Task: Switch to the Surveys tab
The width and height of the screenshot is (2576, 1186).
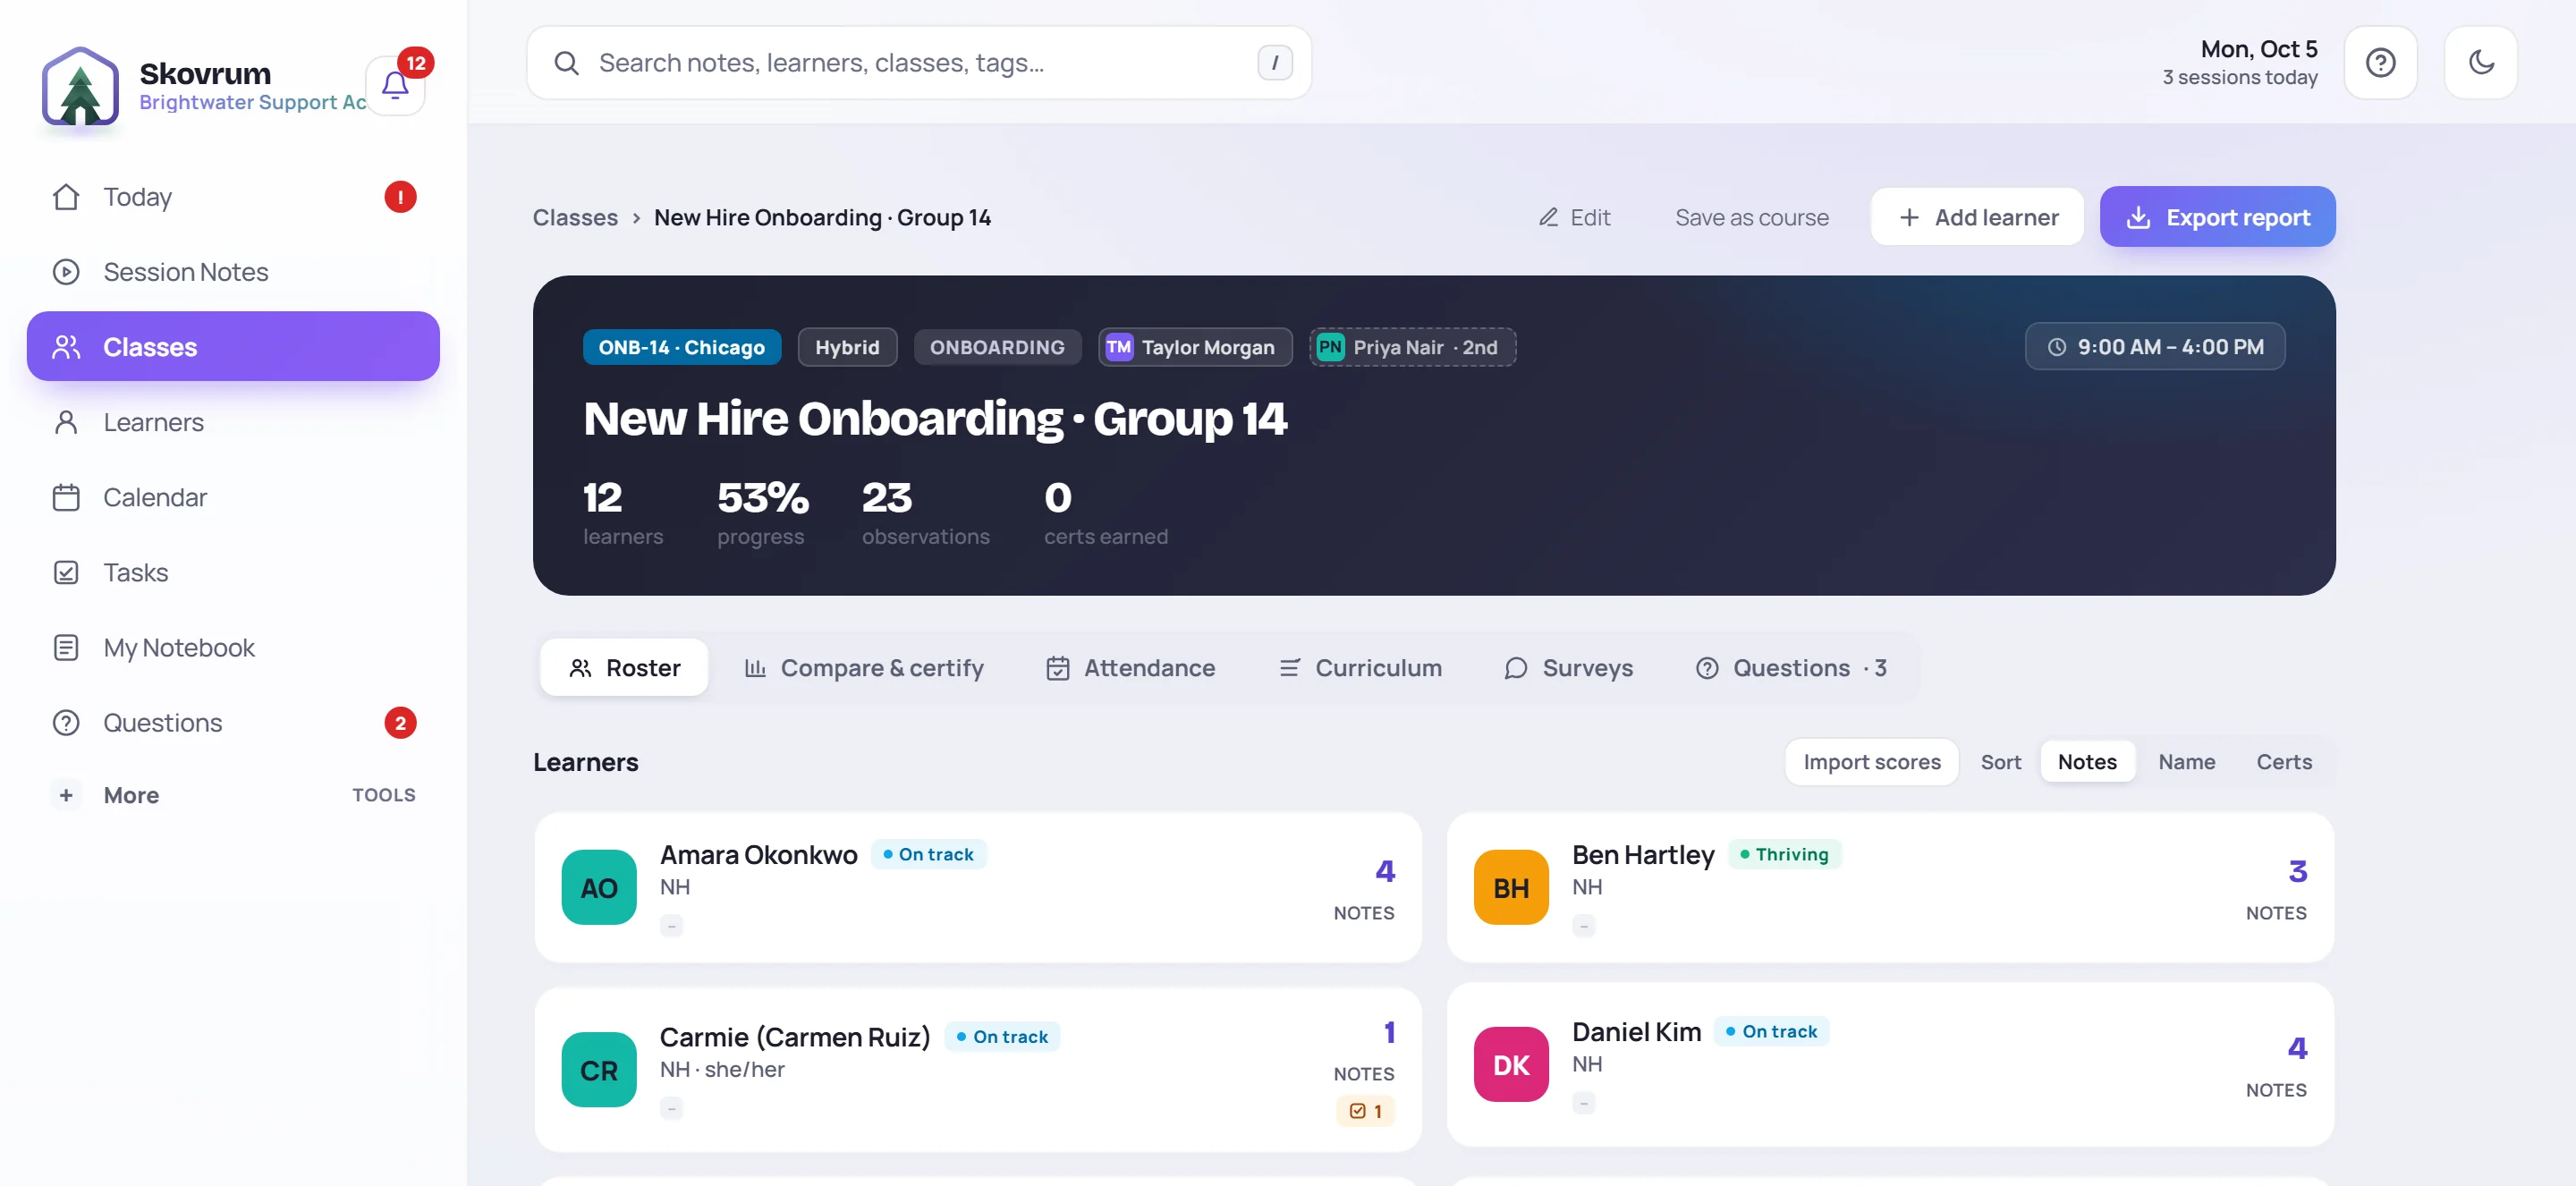Action: click(x=1568, y=667)
